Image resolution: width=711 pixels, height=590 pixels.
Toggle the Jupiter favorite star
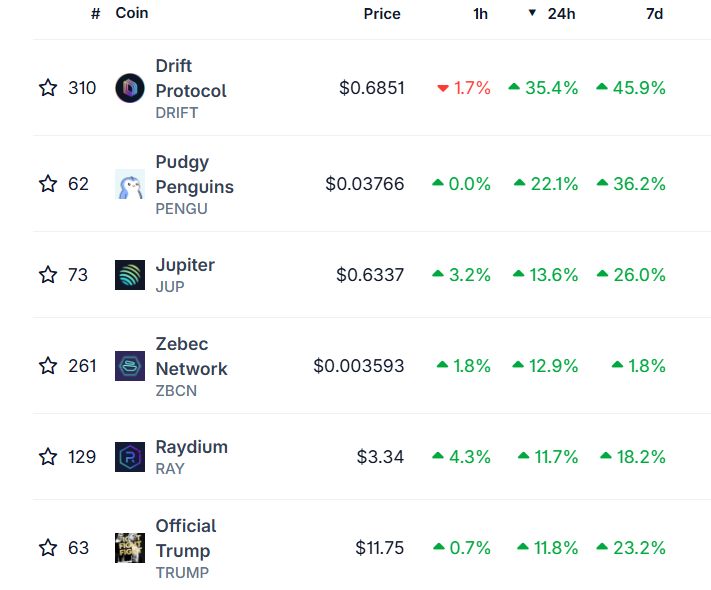click(x=48, y=274)
